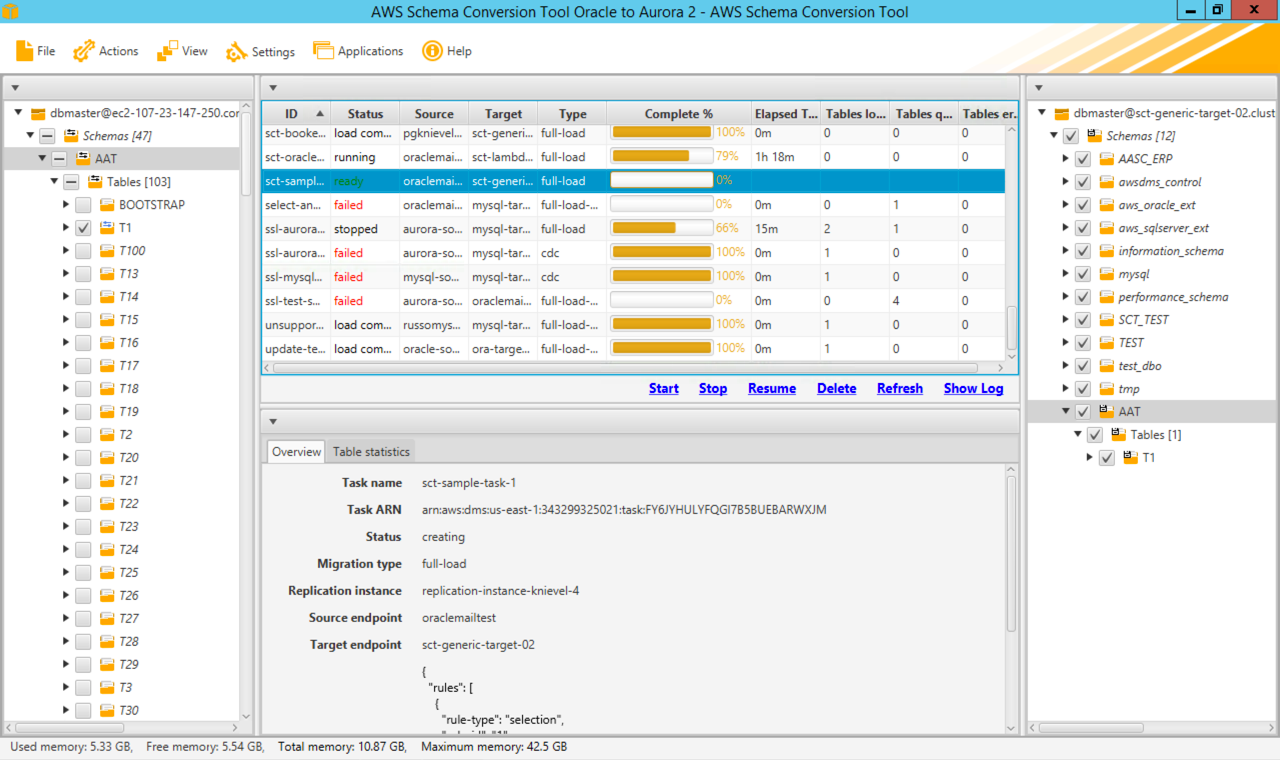Click the Tables [103] folder icon

pos(96,182)
